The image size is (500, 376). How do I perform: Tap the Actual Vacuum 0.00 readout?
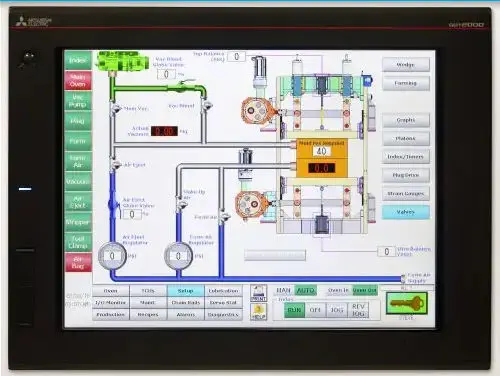164,131
